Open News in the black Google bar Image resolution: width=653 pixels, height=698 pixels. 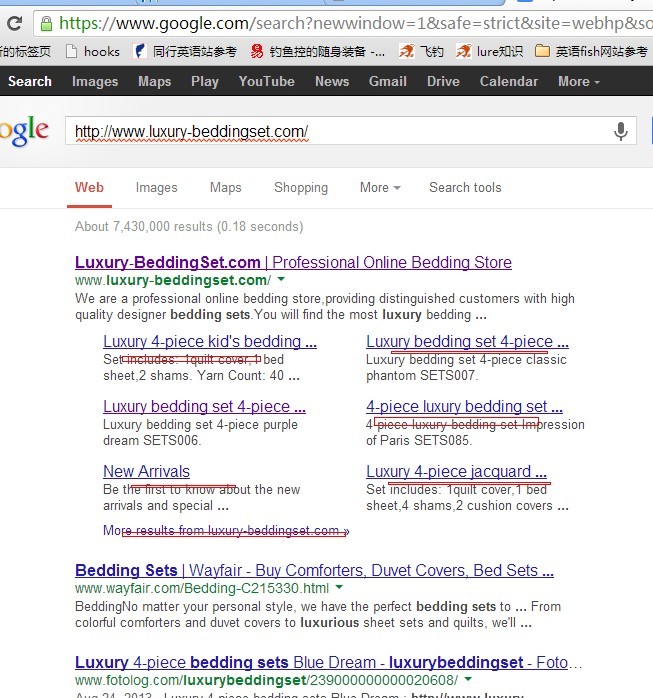(332, 81)
